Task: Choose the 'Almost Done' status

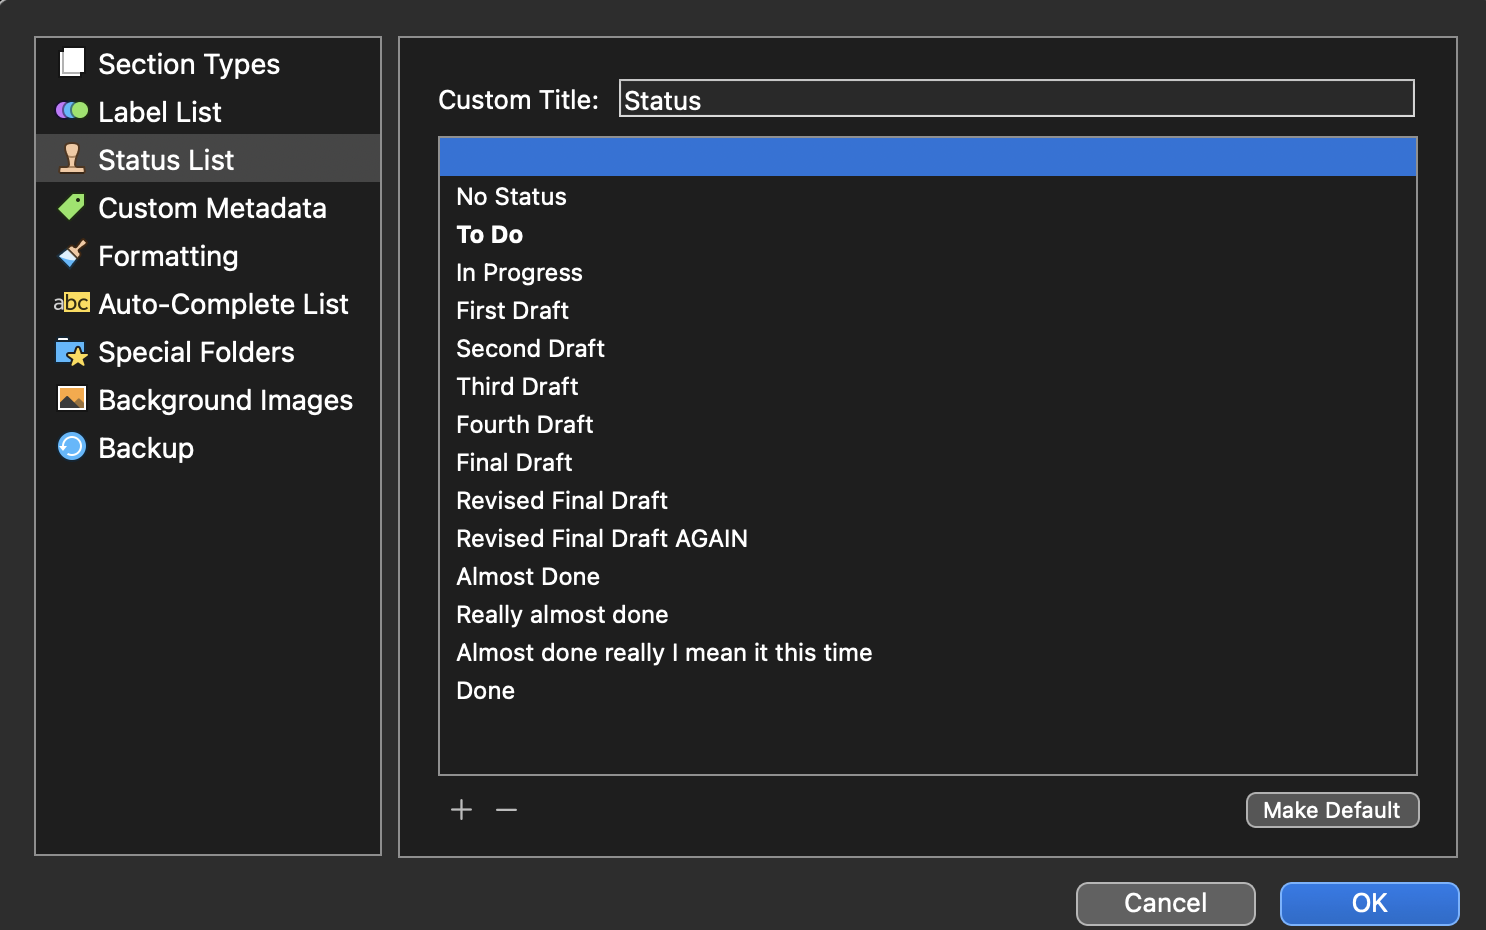Action: coord(928,576)
